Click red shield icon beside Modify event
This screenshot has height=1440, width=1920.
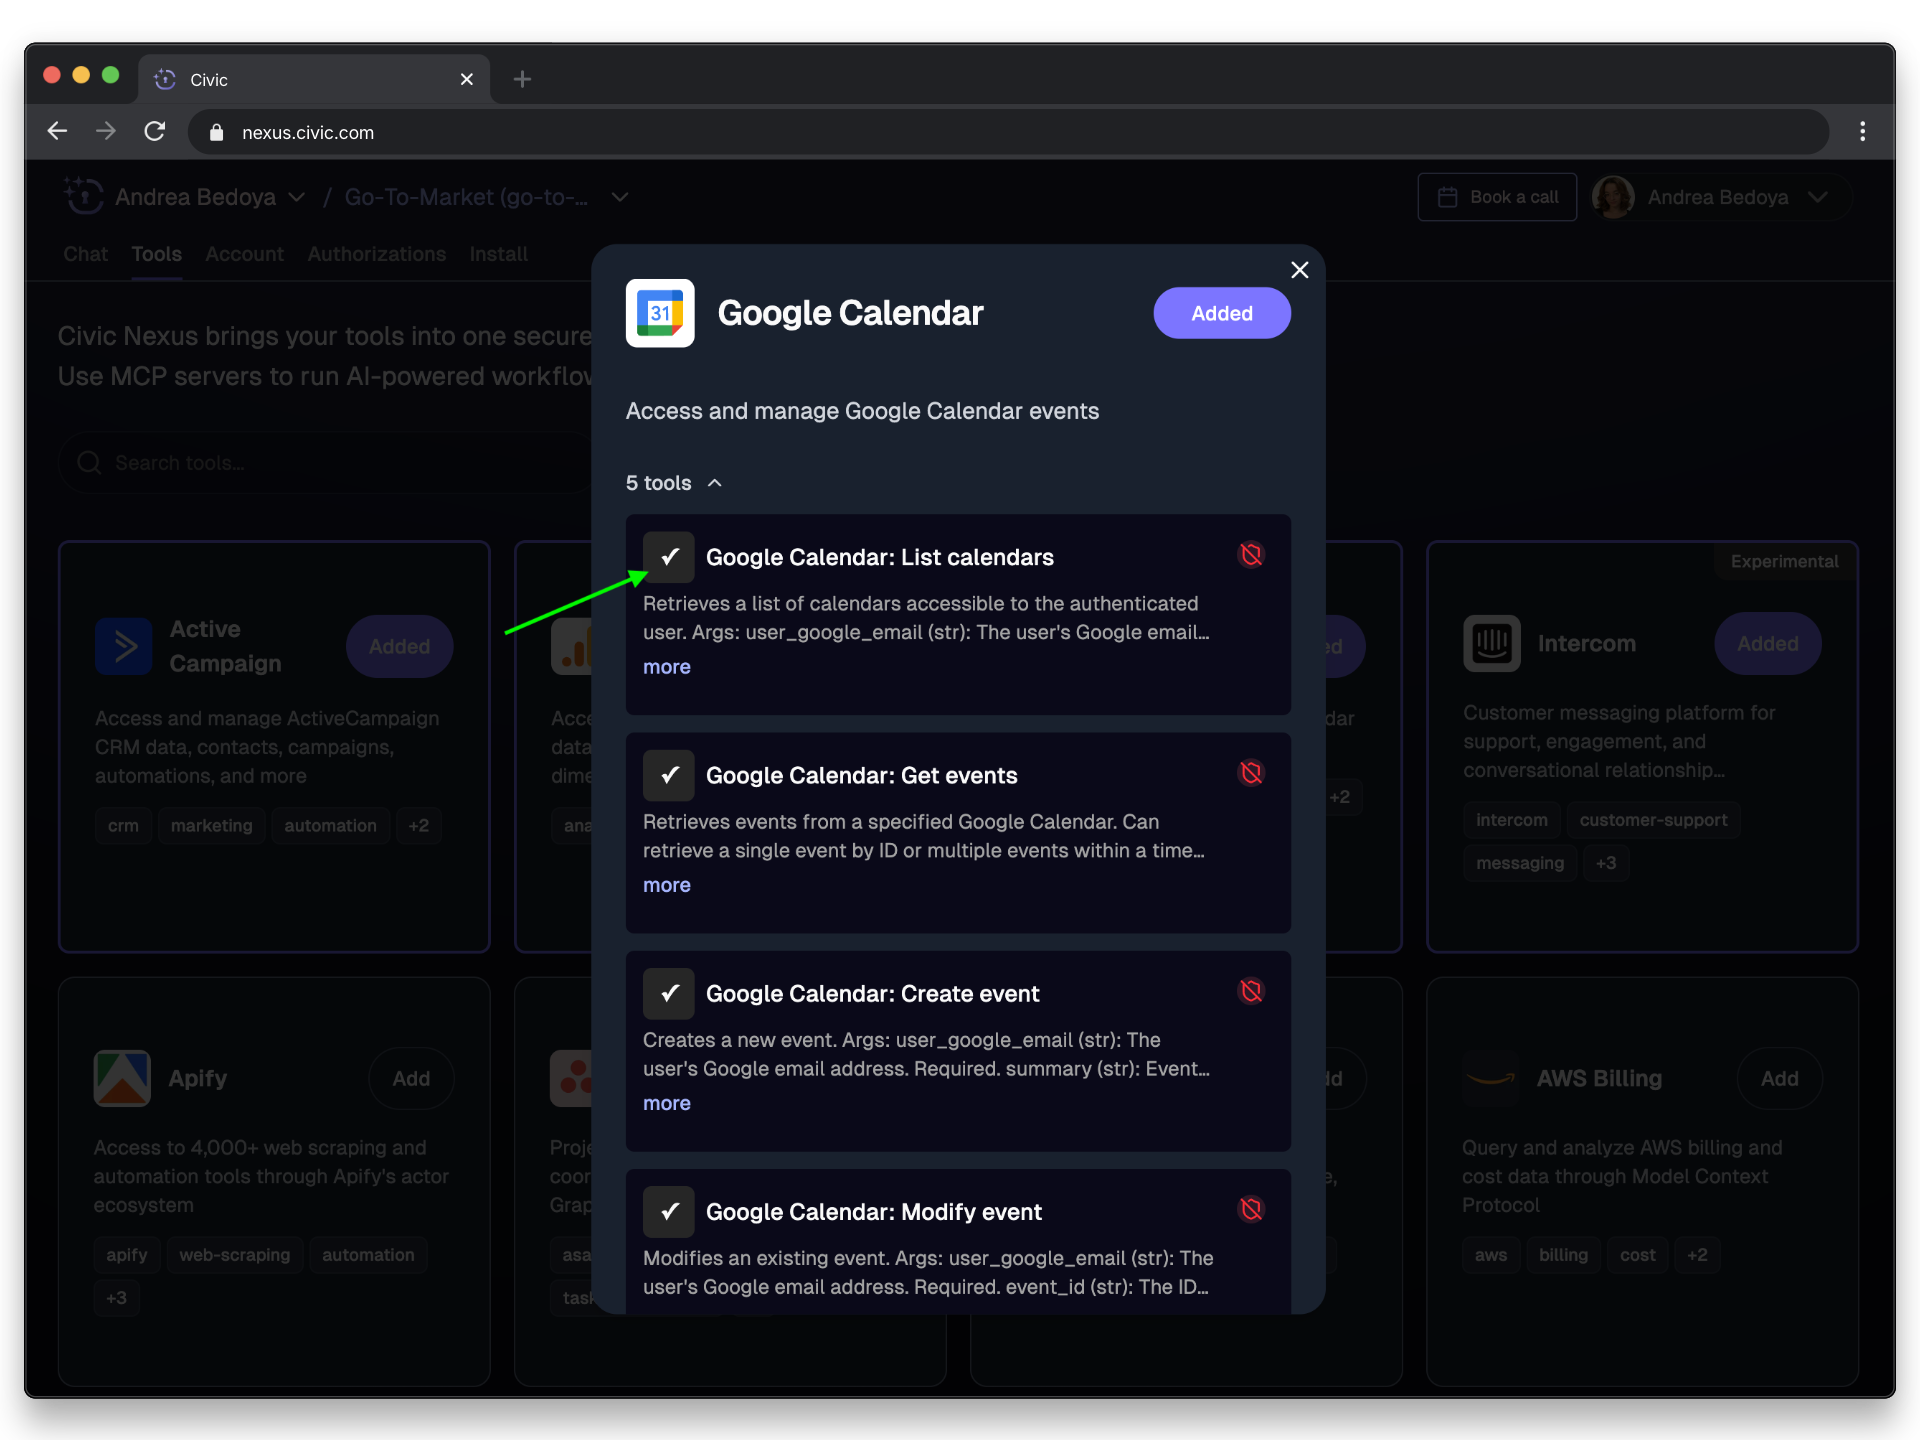(x=1251, y=1209)
